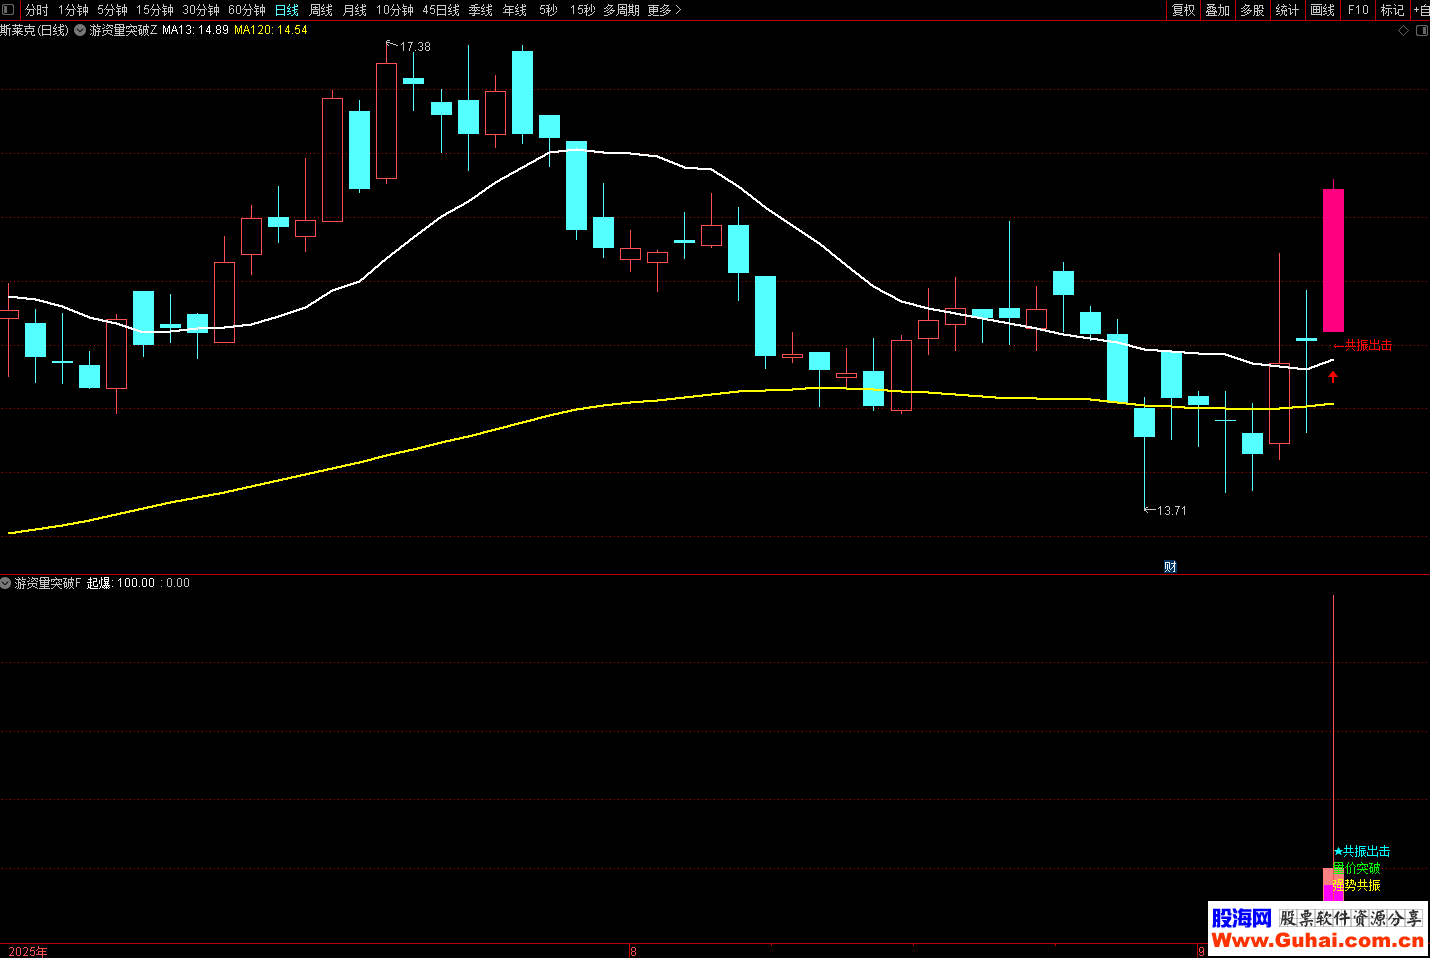The width and height of the screenshot is (1430, 958).
Task: Switch to the 分时 view
Action: coord(36,10)
